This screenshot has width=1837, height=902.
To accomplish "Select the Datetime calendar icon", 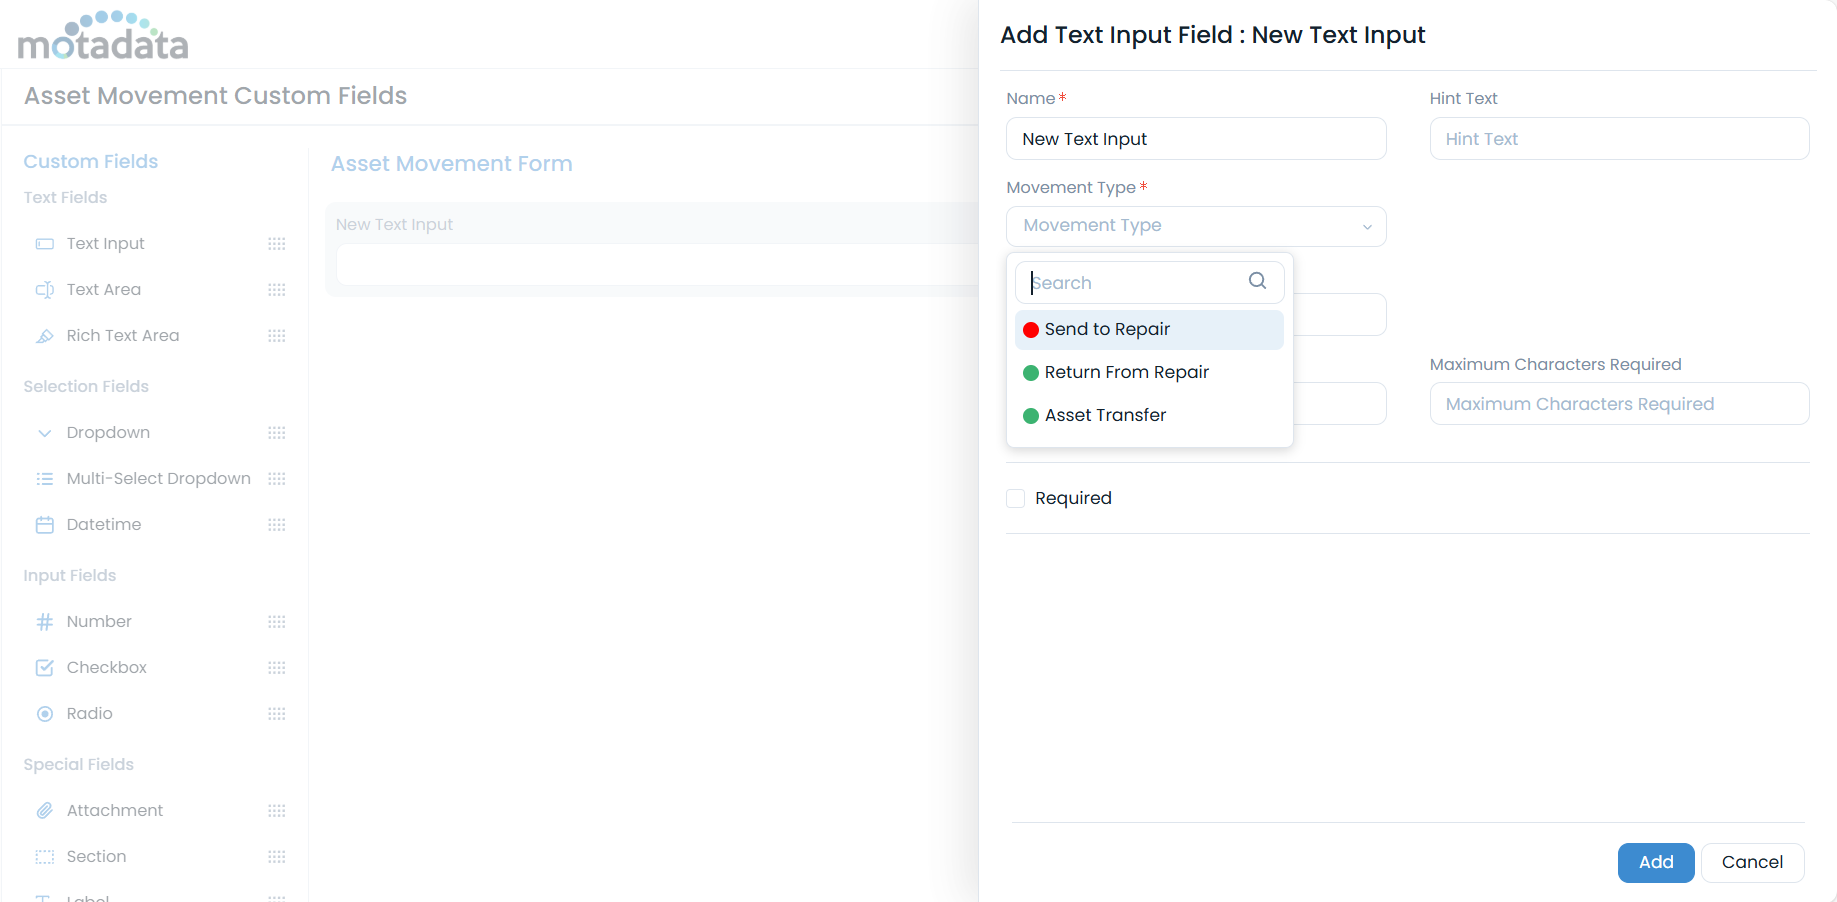I will tap(44, 524).
